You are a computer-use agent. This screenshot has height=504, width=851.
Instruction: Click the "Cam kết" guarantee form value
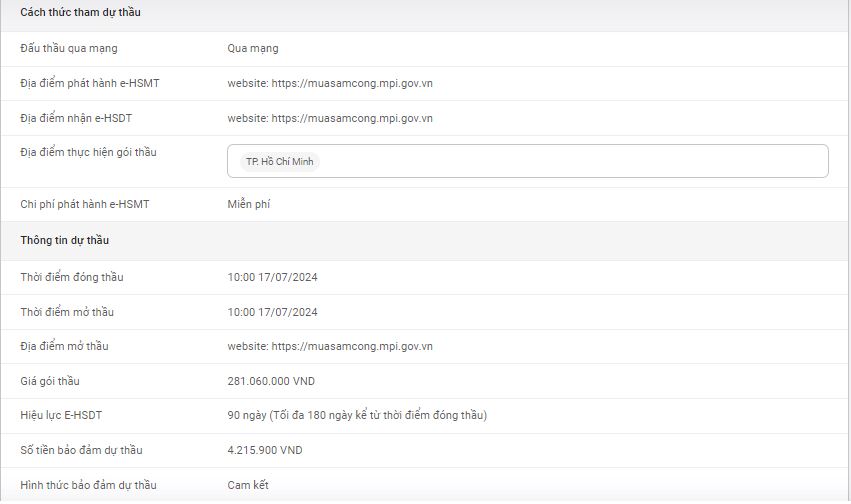tap(248, 485)
